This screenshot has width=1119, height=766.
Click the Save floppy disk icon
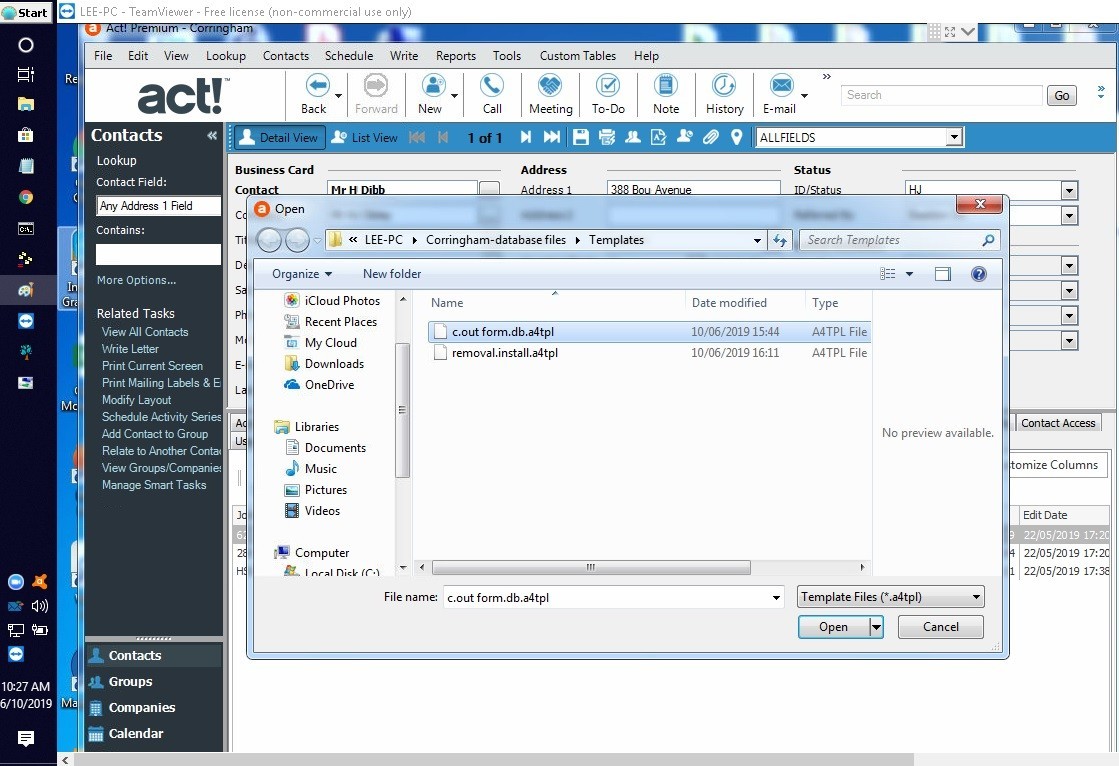point(581,137)
